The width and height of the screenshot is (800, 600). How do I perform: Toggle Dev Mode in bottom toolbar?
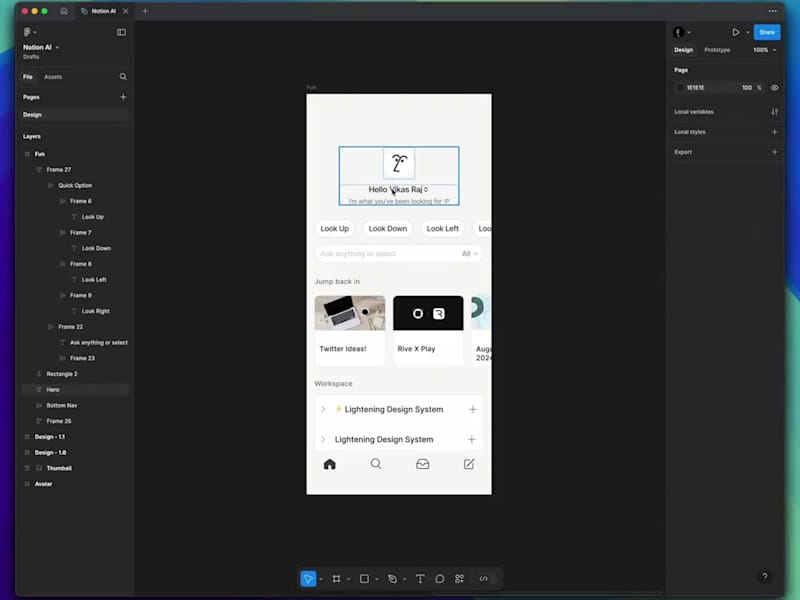(x=484, y=579)
